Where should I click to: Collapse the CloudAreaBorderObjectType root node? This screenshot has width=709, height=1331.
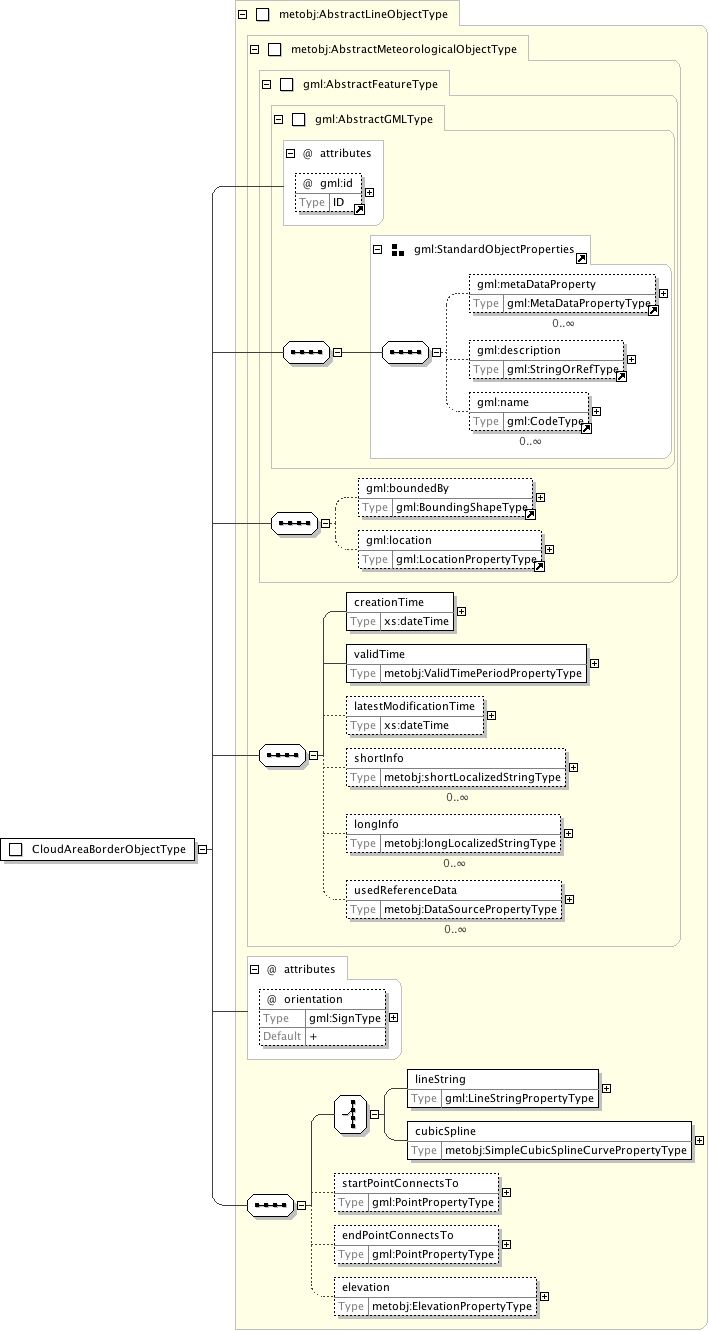tap(203, 849)
